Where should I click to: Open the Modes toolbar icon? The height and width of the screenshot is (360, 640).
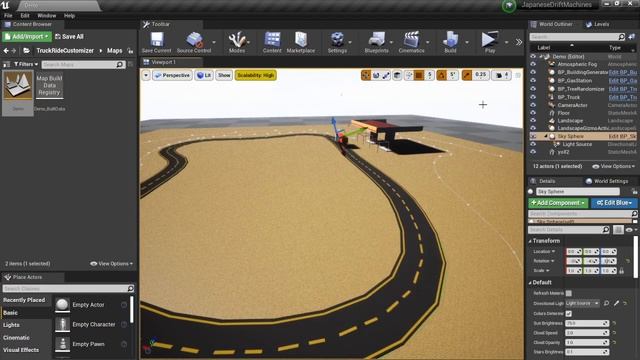pos(237,42)
